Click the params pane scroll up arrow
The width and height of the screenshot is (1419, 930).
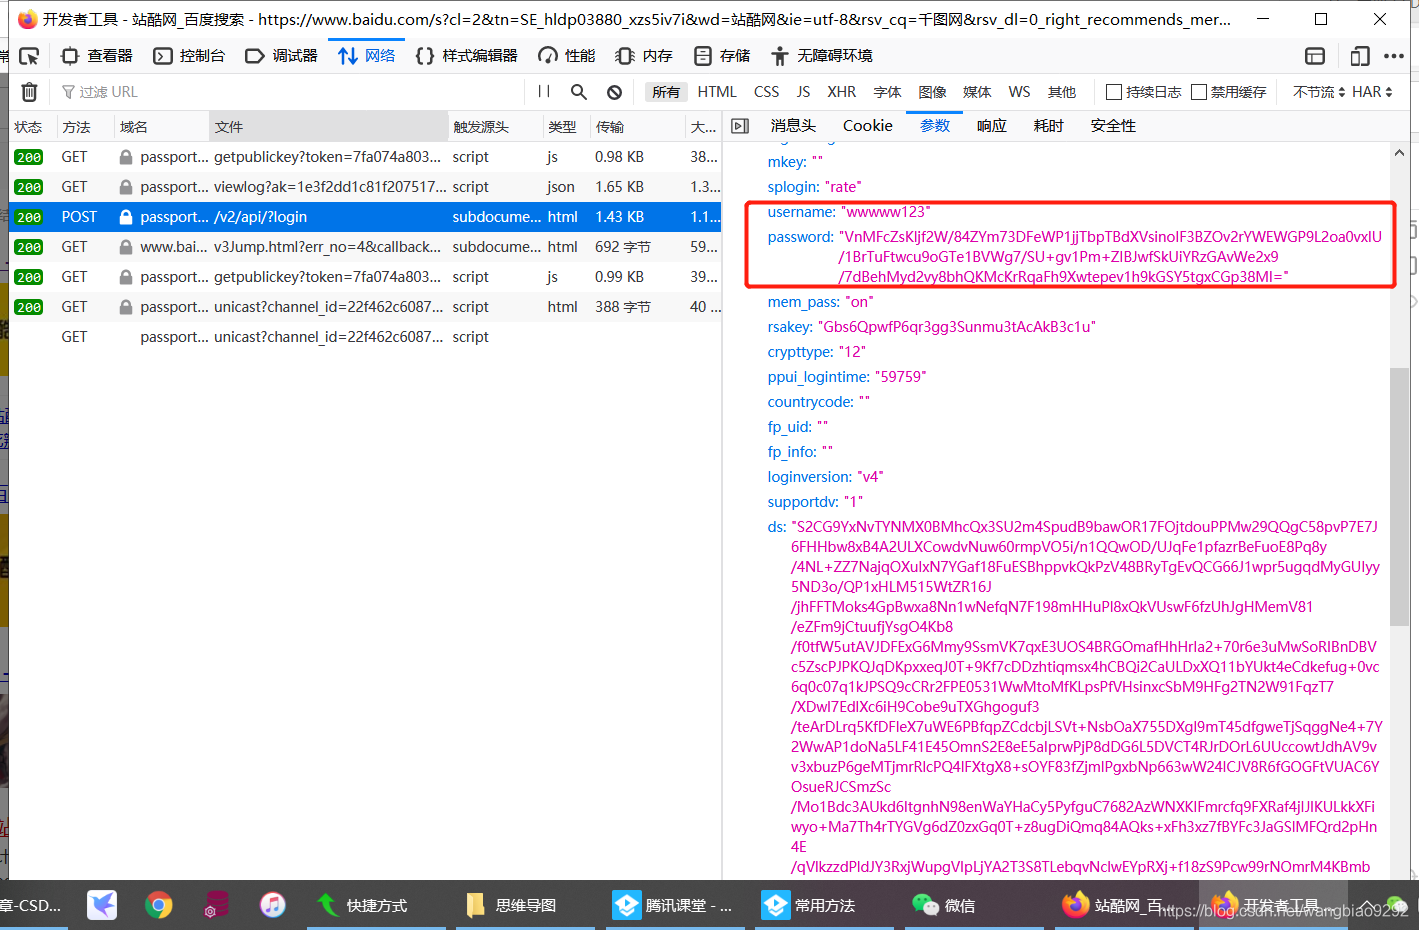[1399, 153]
